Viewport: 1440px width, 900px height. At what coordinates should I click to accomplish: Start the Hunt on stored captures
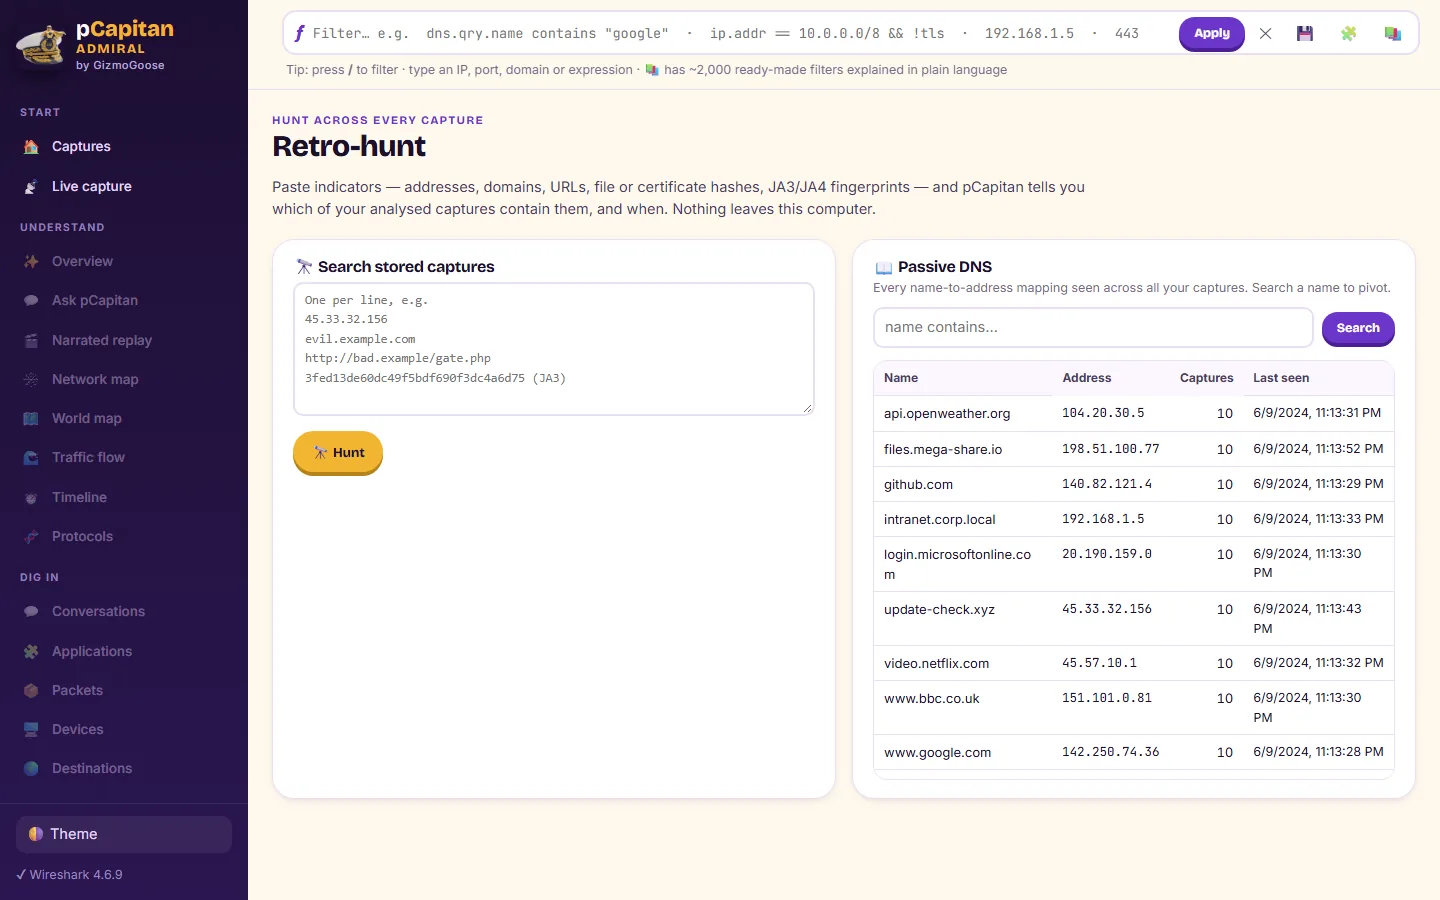click(338, 453)
